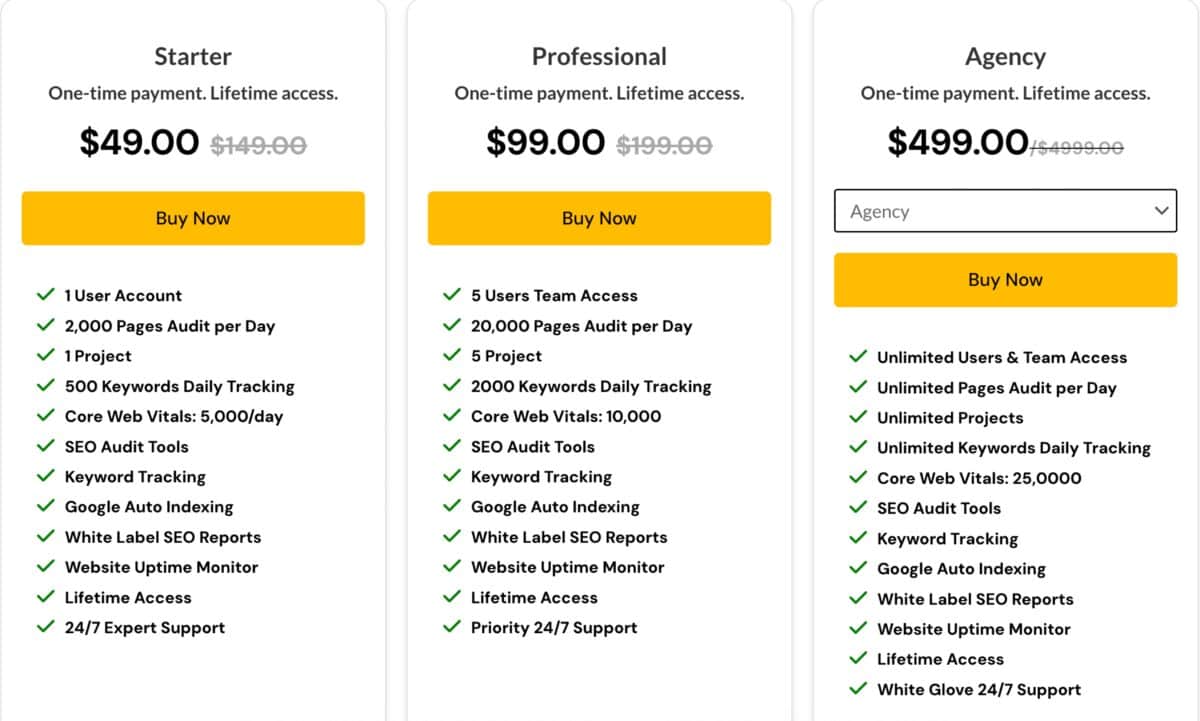Click White Label SEO Reports in Professional list
This screenshot has width=1200, height=721.
point(569,537)
